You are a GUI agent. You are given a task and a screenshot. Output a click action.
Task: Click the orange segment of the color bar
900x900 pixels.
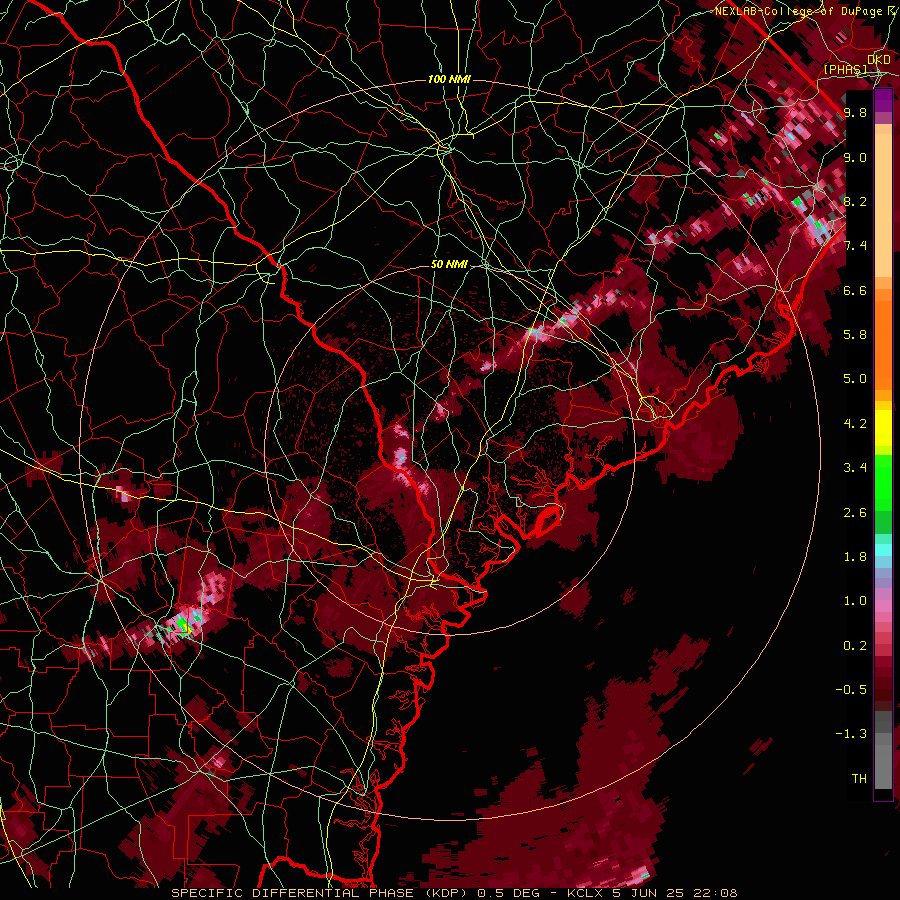click(x=883, y=345)
